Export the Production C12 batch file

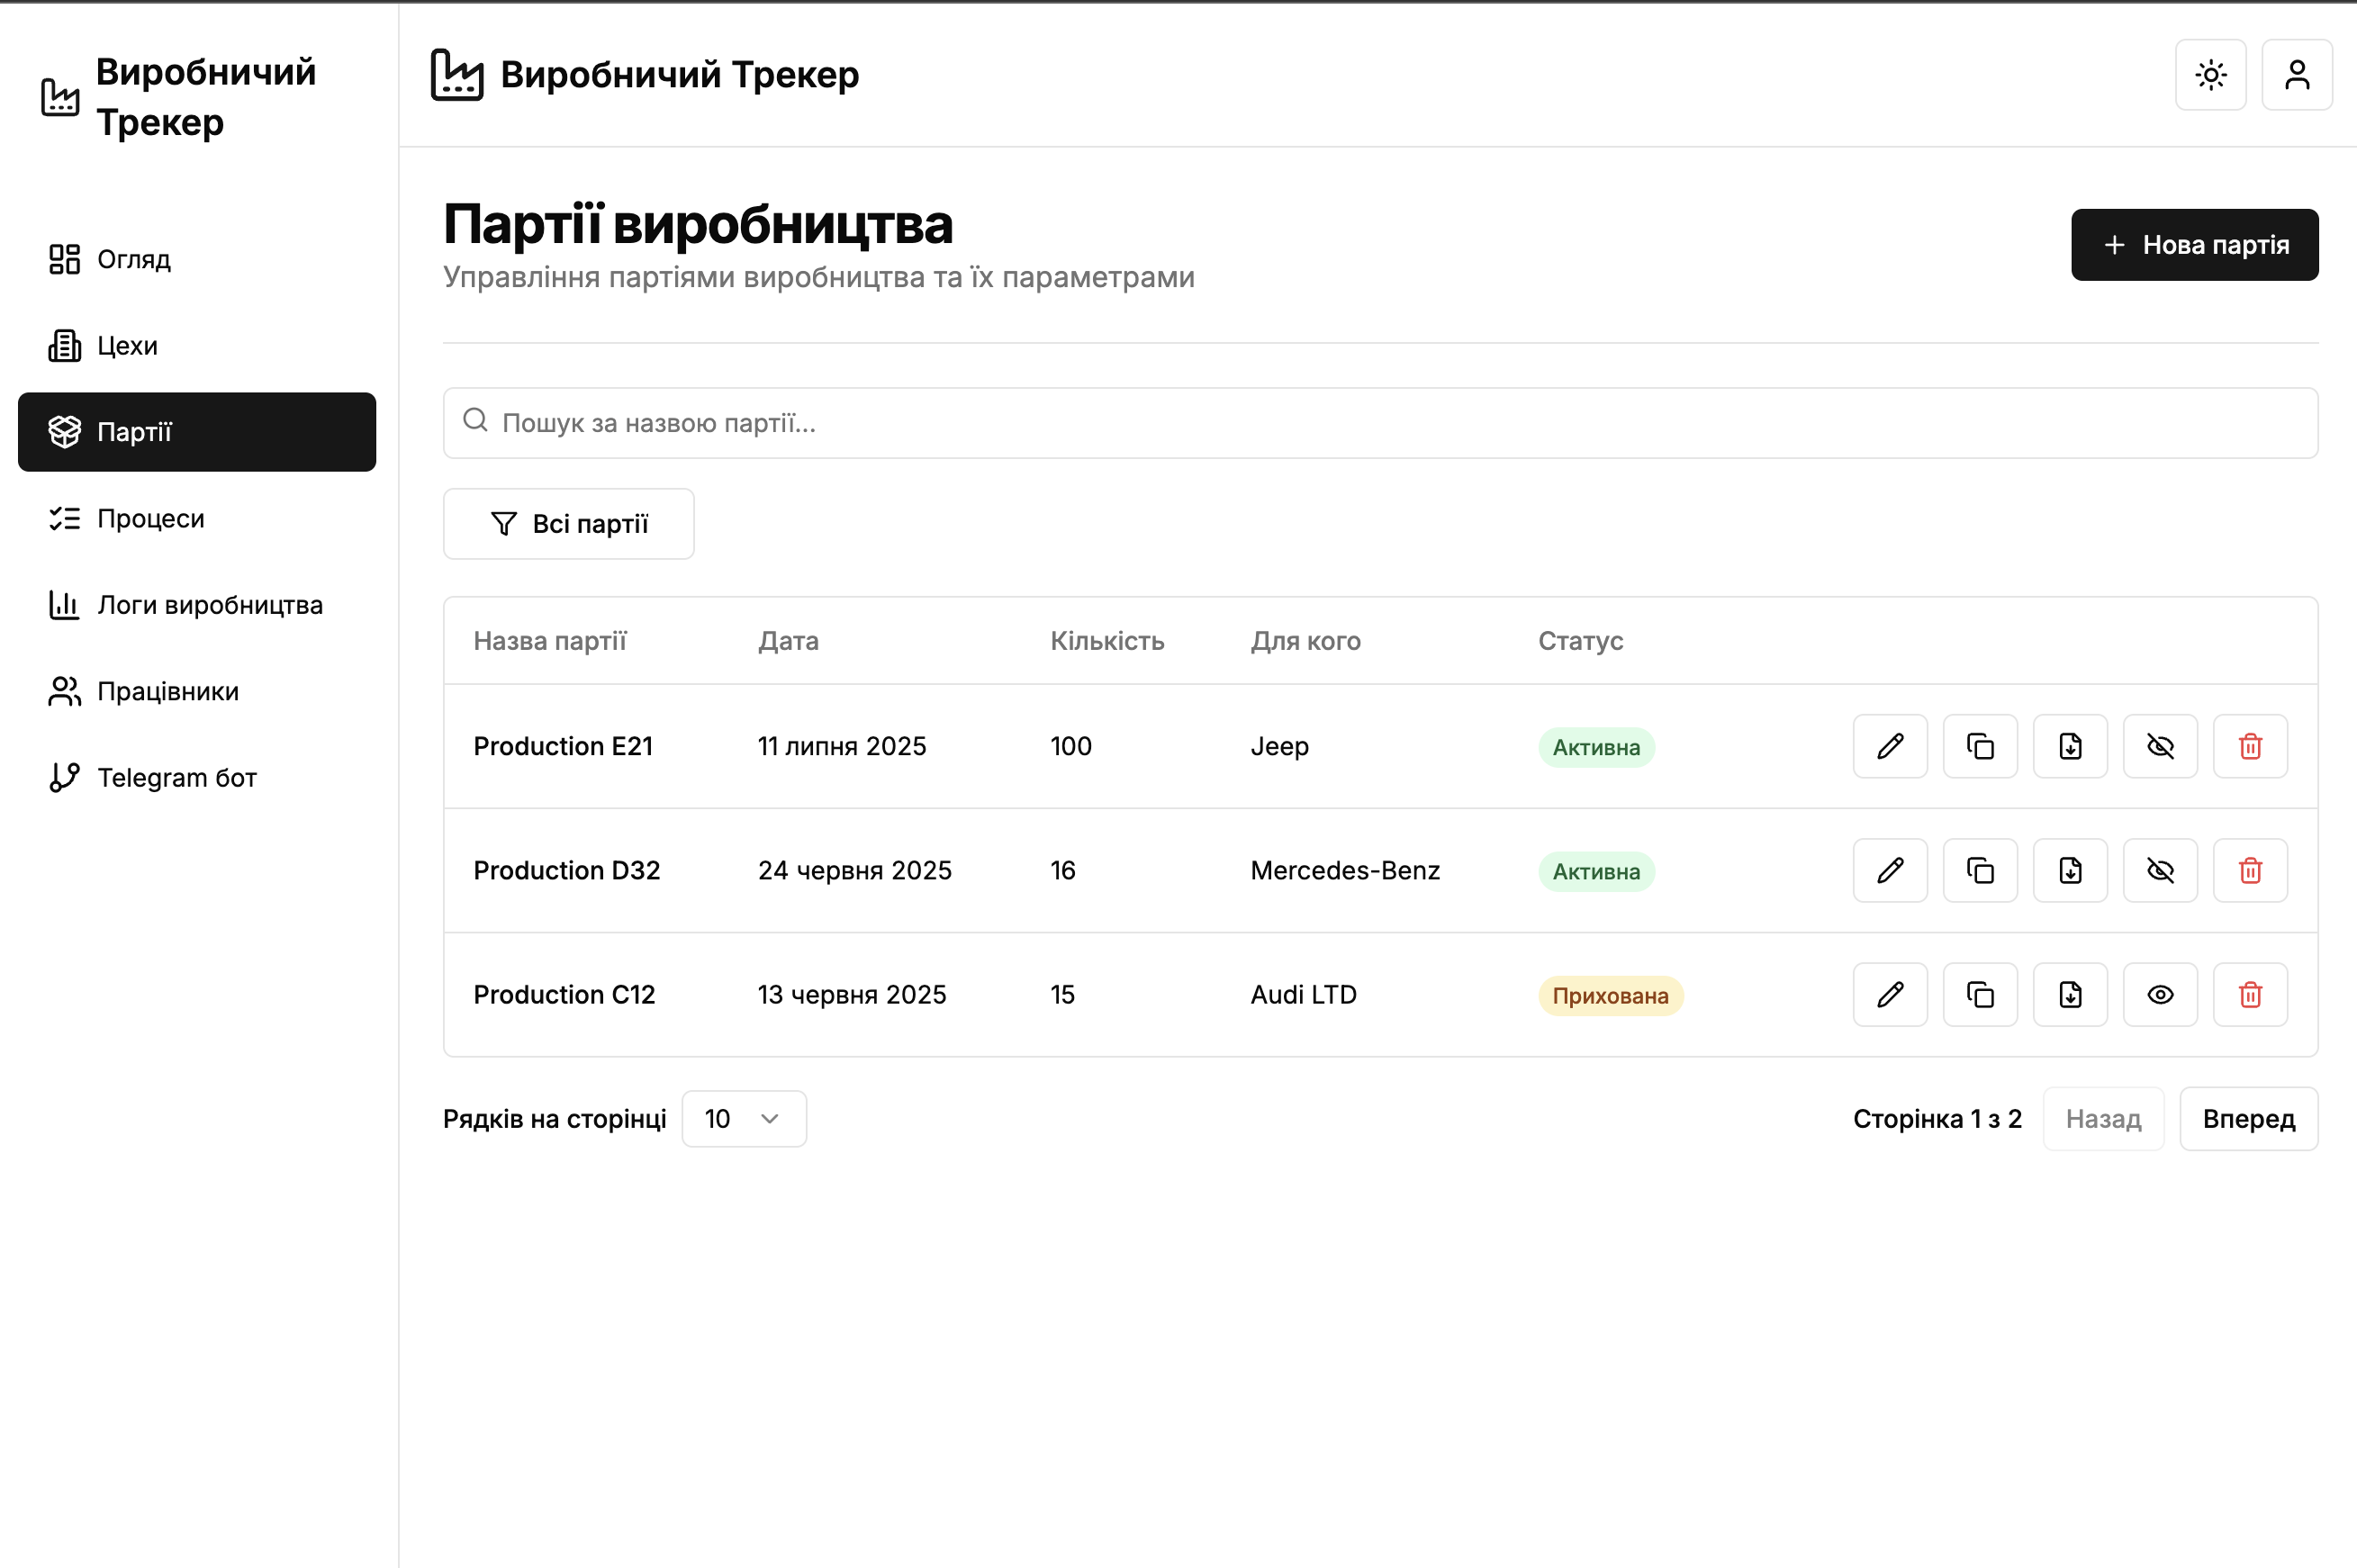point(2069,994)
